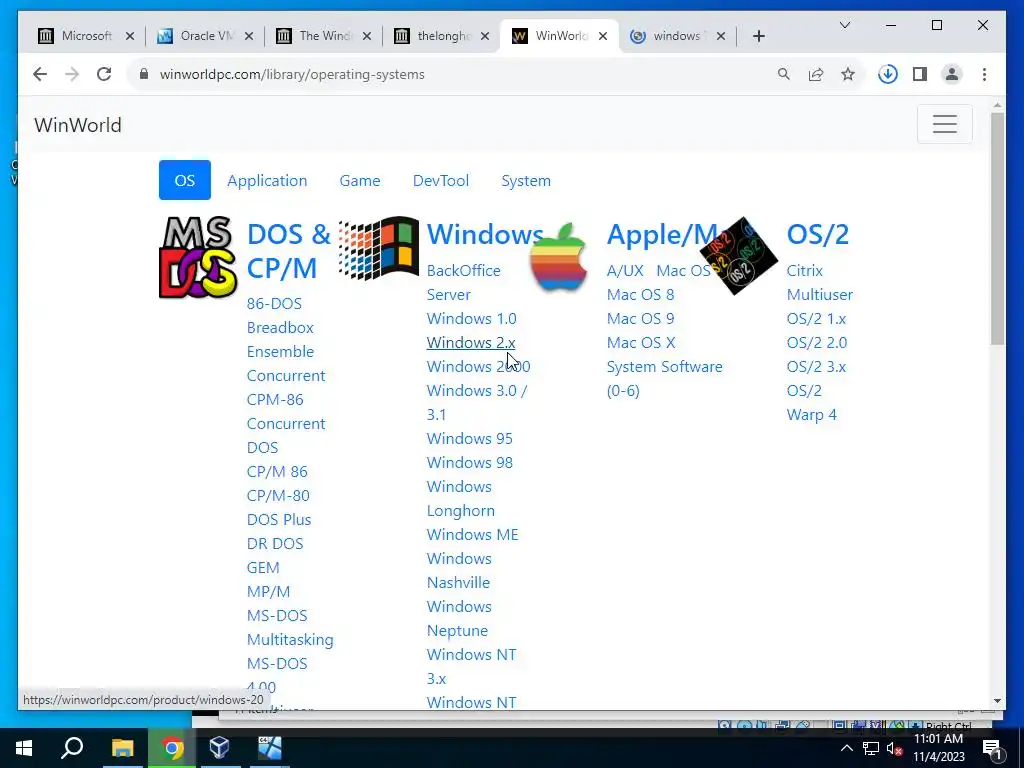Open the Chrome profile avatar

(x=952, y=74)
